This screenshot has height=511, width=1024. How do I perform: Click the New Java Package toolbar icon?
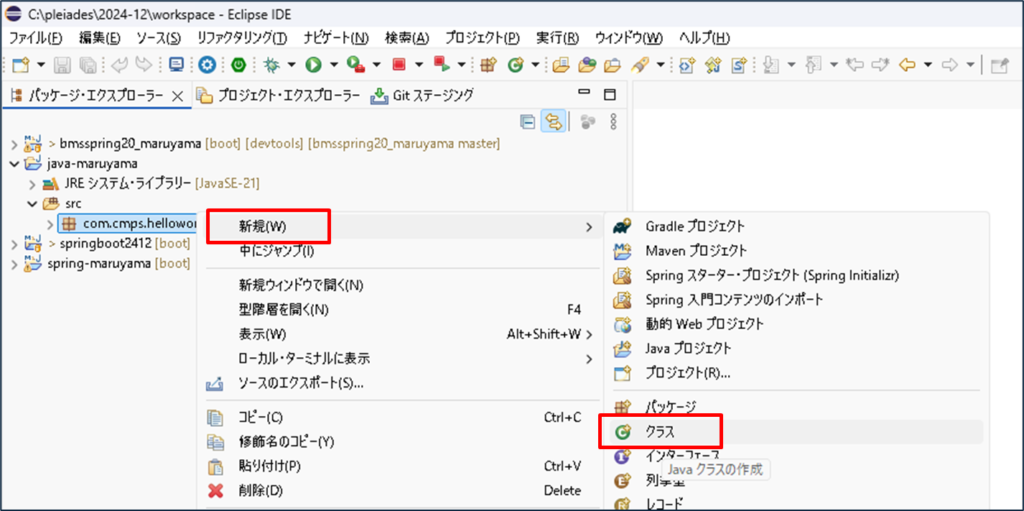488,65
